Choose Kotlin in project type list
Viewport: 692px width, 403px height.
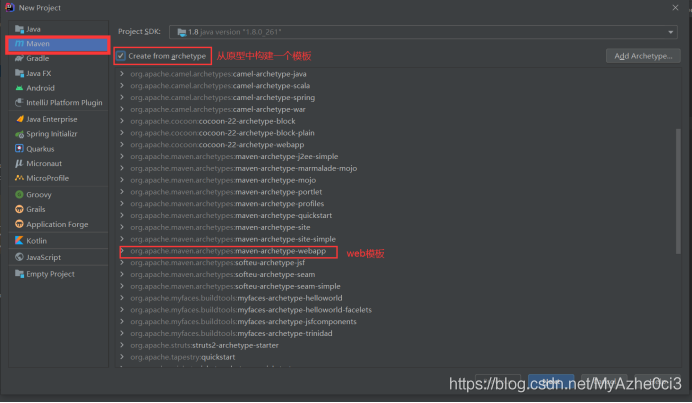pos(36,241)
